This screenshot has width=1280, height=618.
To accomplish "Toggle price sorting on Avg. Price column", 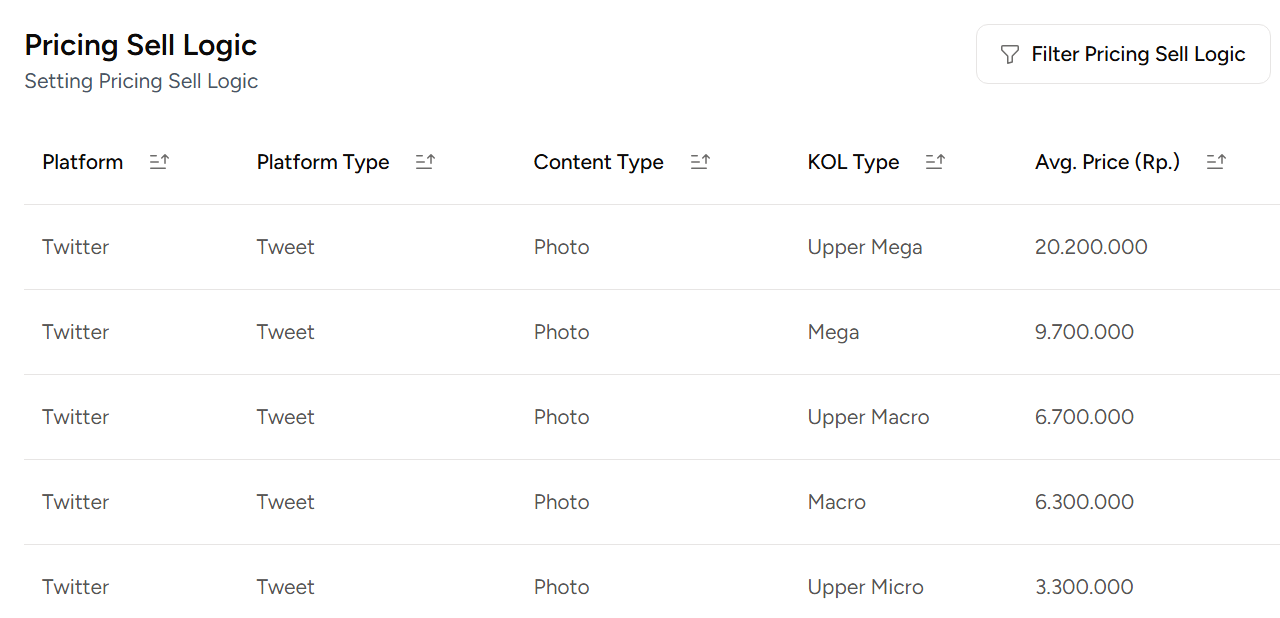I will click(x=1216, y=160).
